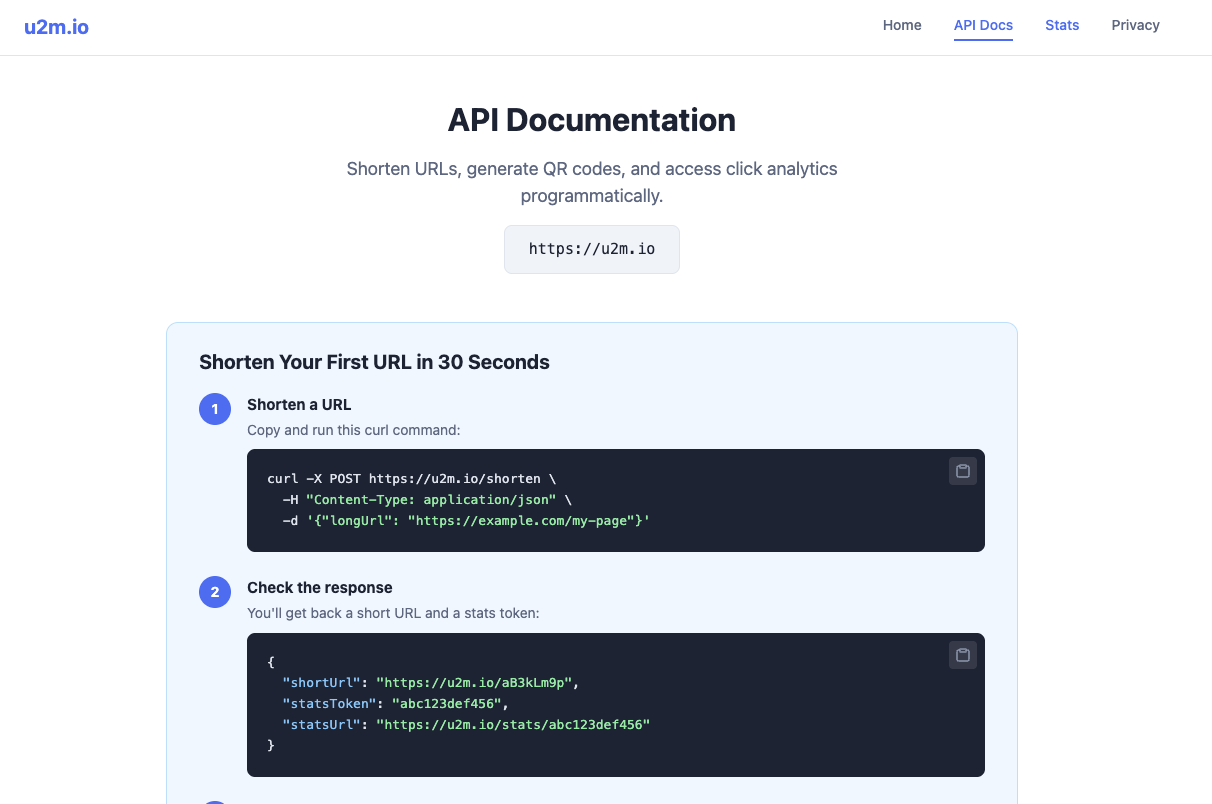
Task: Click the u2m.io logo in the header
Action: (x=56, y=26)
